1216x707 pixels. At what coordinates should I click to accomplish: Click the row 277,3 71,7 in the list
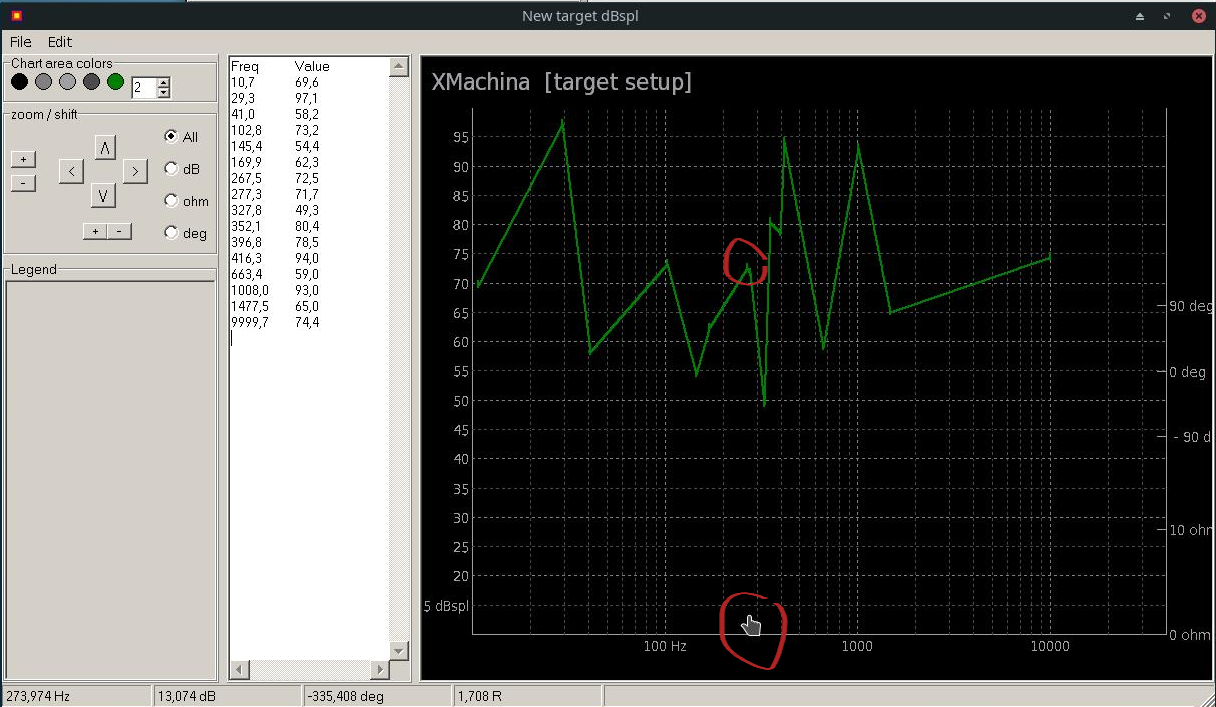point(276,194)
